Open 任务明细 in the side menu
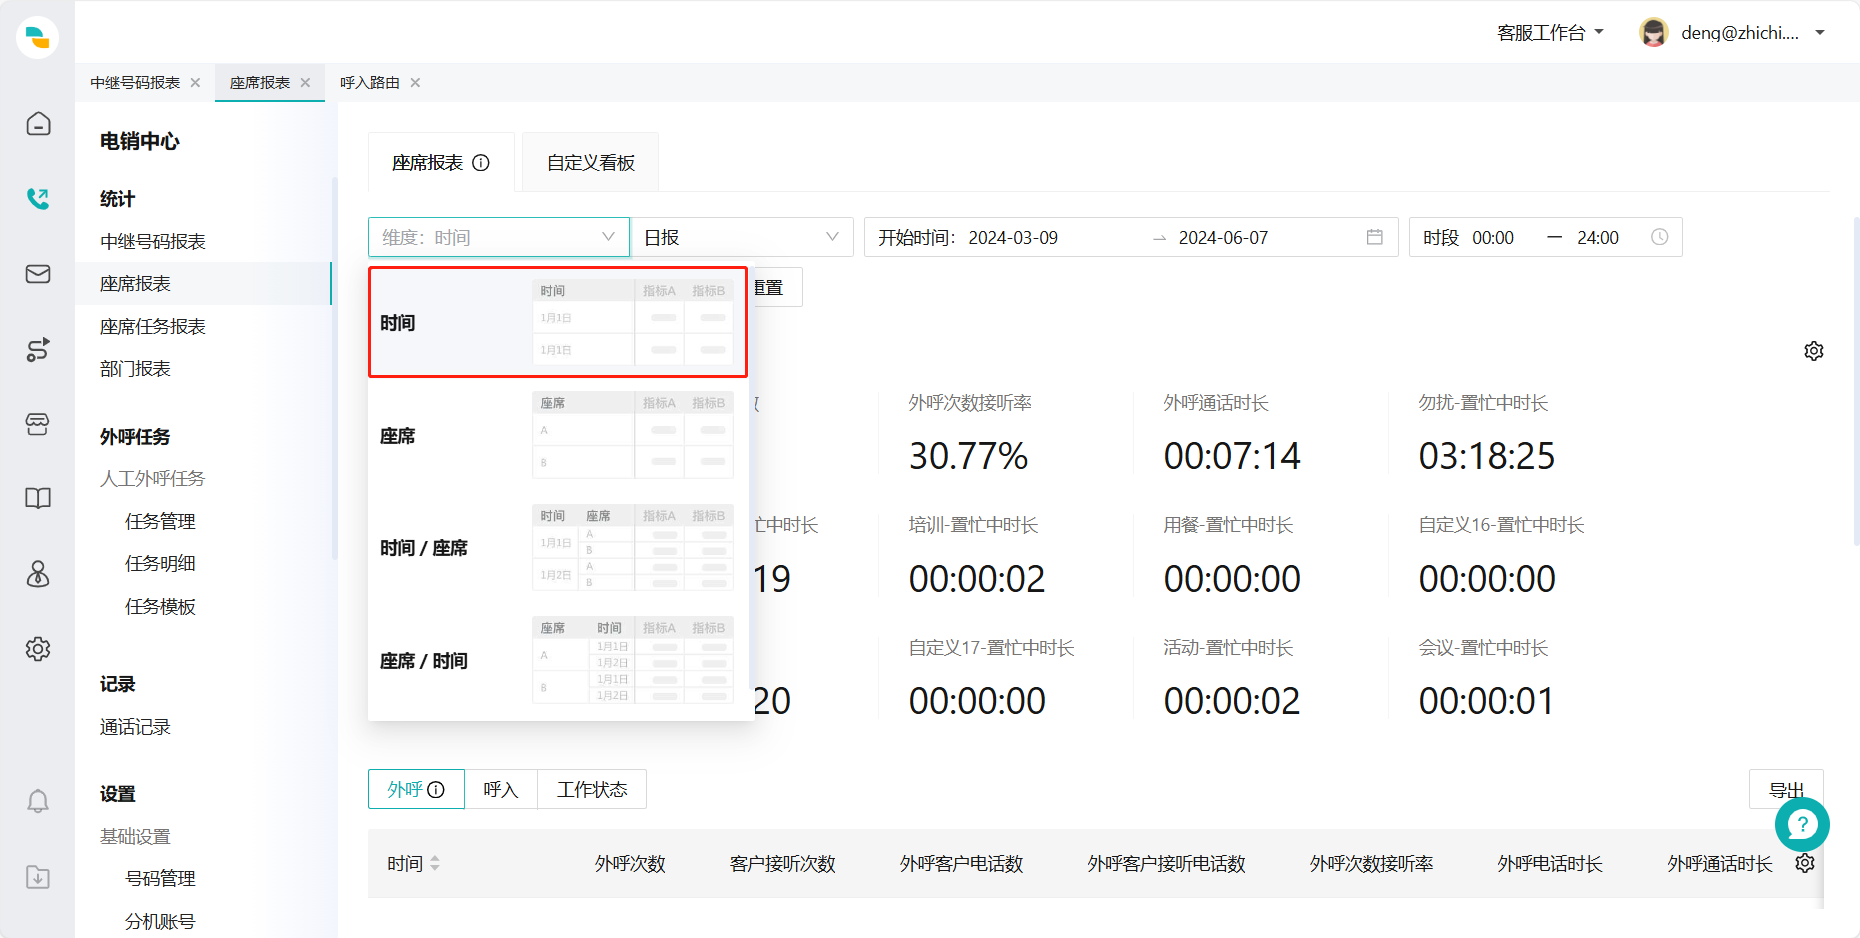This screenshot has height=938, width=1860. tap(160, 564)
